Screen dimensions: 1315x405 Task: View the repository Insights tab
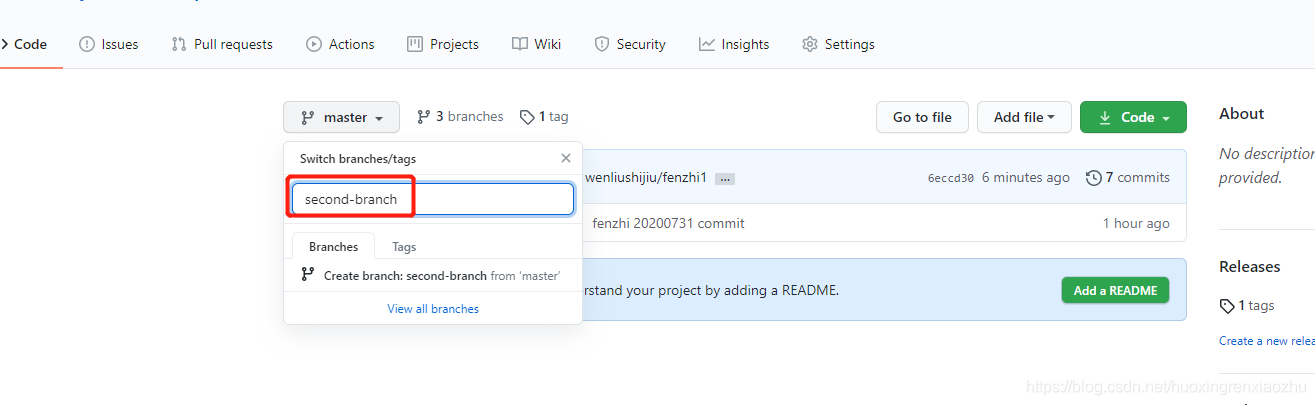[734, 44]
